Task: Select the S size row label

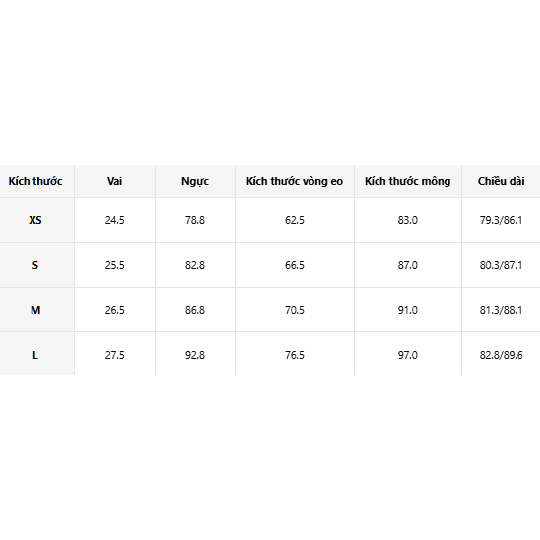Action: (35, 265)
